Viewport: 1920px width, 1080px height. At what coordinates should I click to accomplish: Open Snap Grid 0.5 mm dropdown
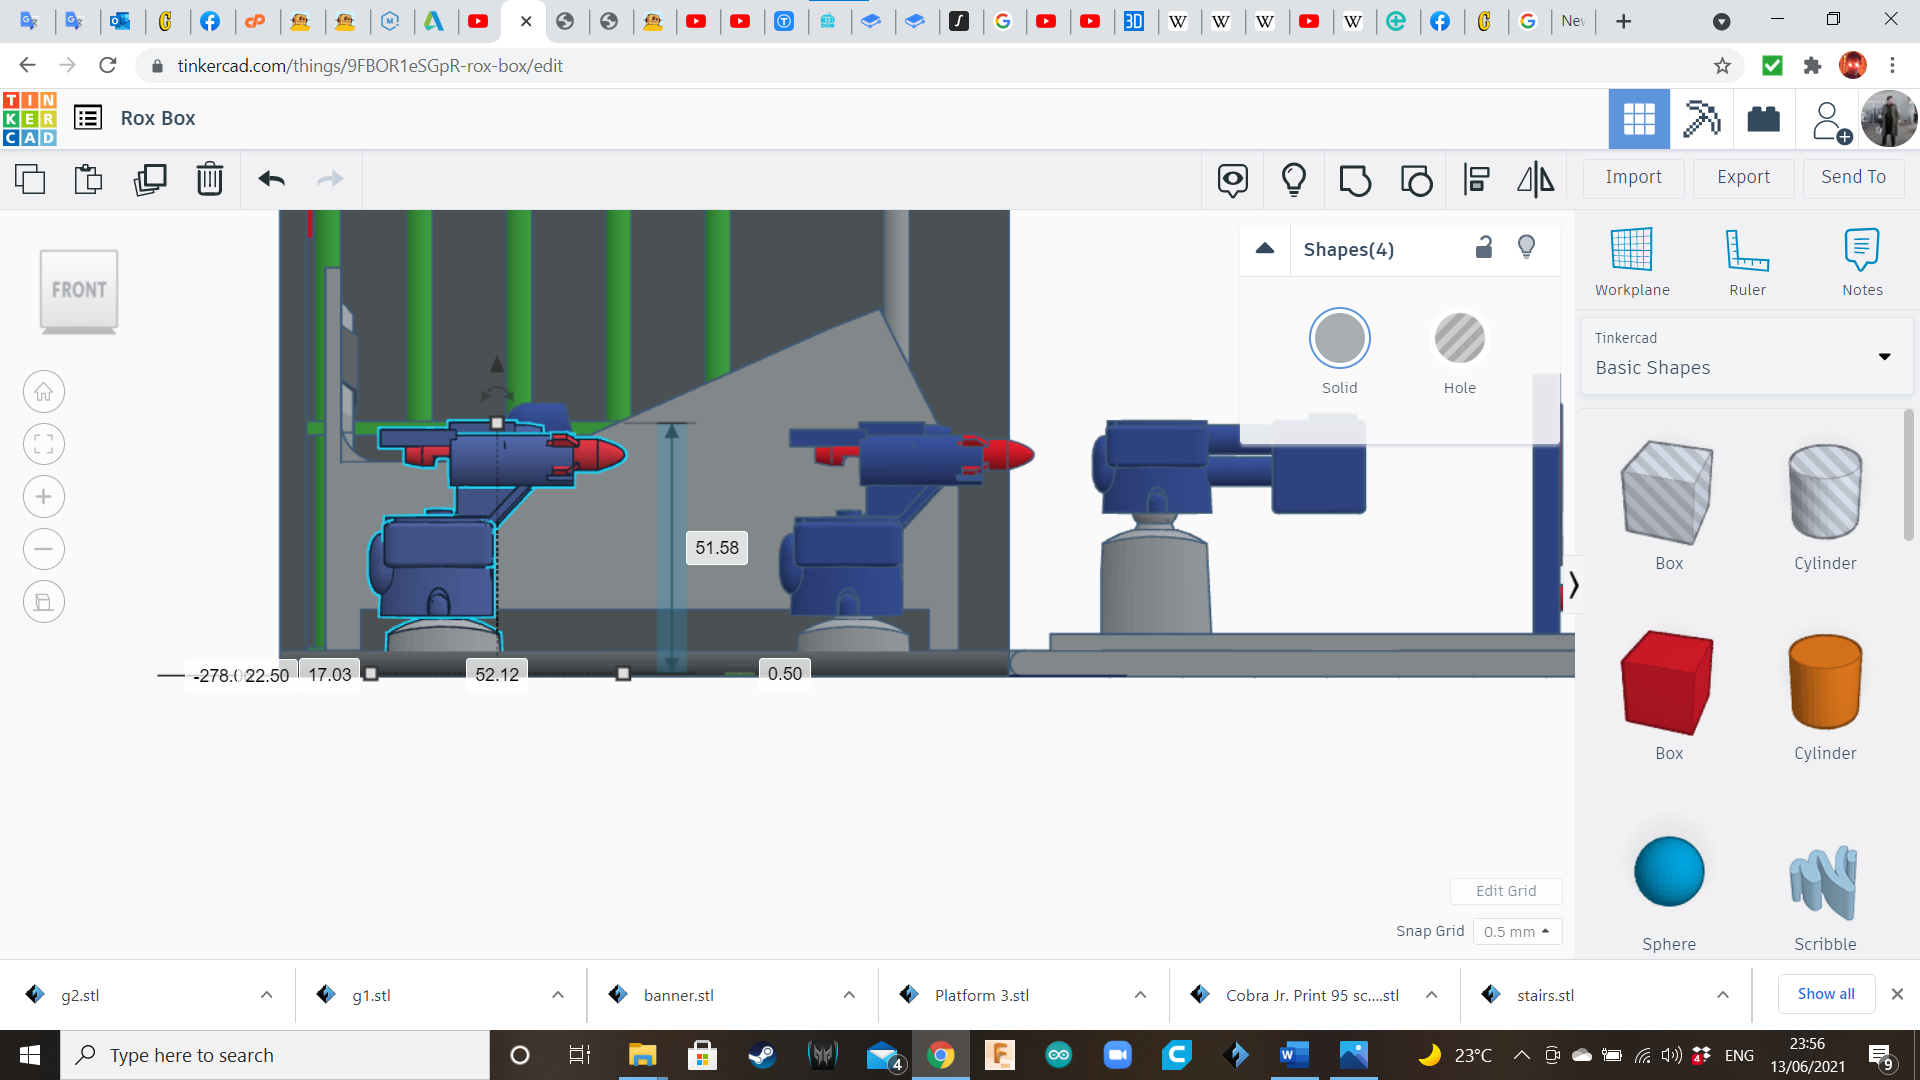click(x=1516, y=931)
